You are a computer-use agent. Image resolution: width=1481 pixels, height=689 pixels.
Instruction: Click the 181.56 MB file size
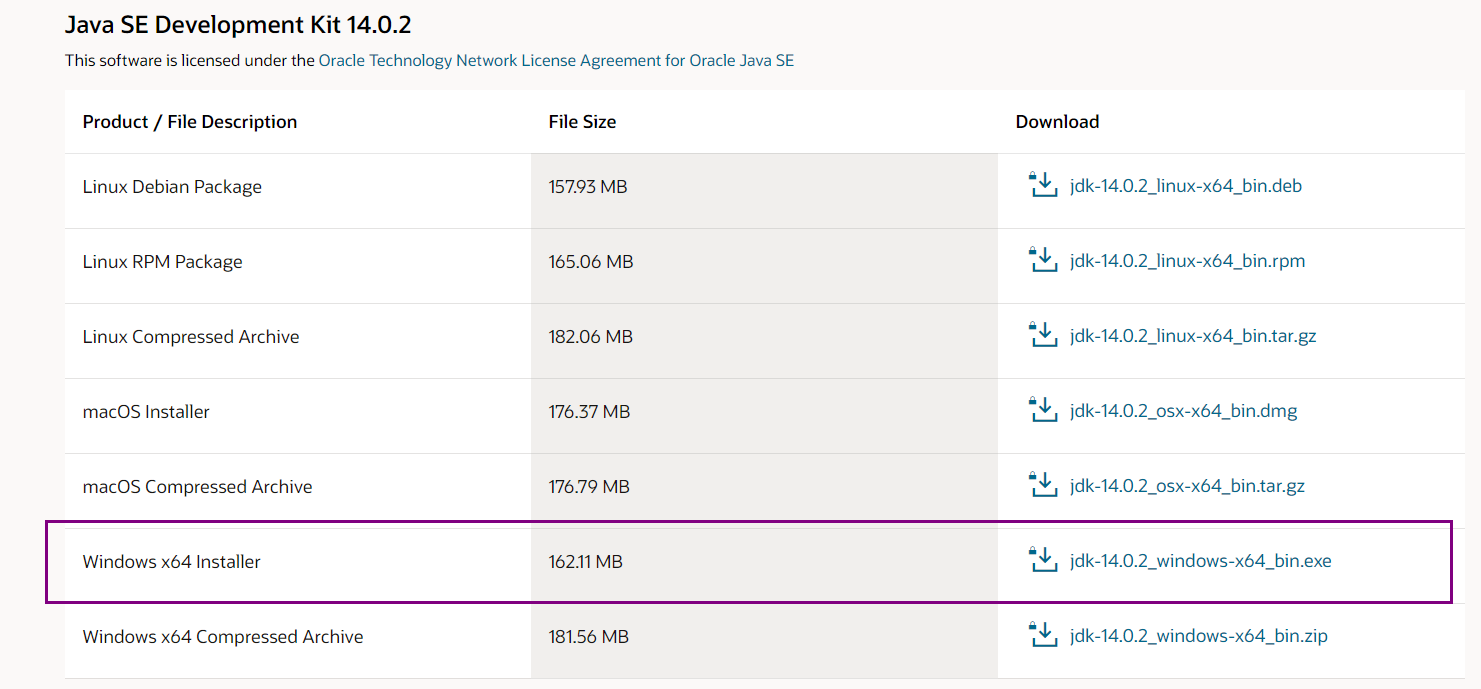[x=588, y=637]
